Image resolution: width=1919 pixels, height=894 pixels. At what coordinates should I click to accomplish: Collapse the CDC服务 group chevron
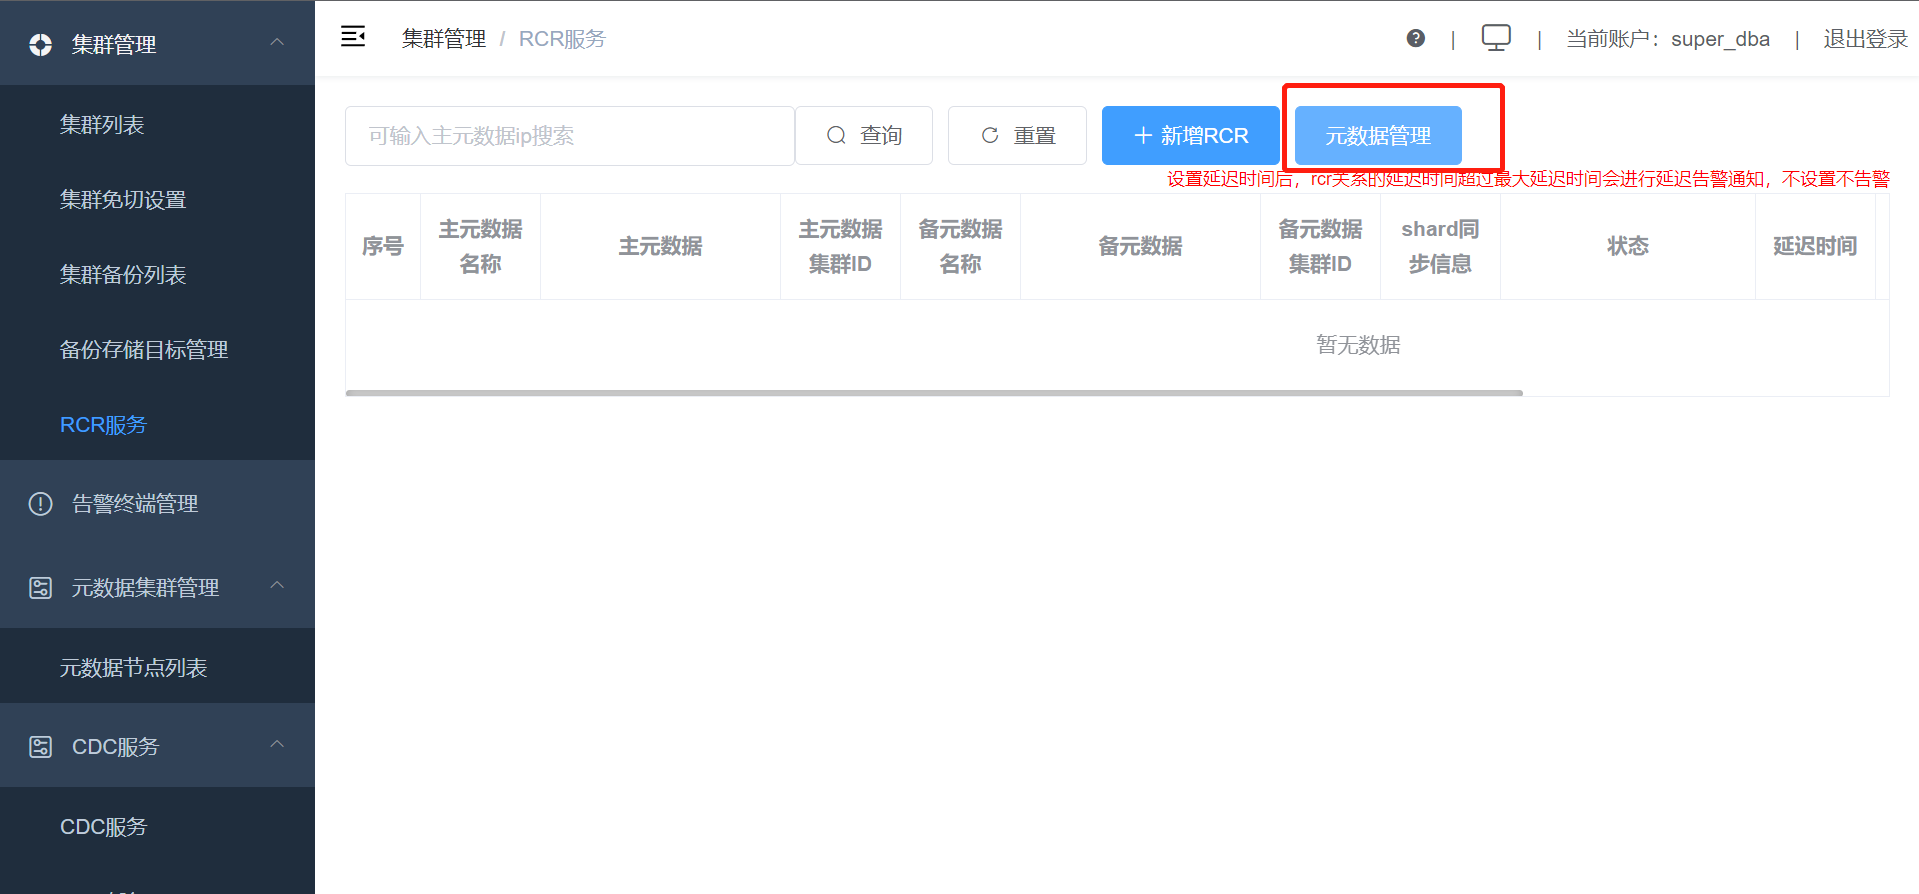(278, 744)
